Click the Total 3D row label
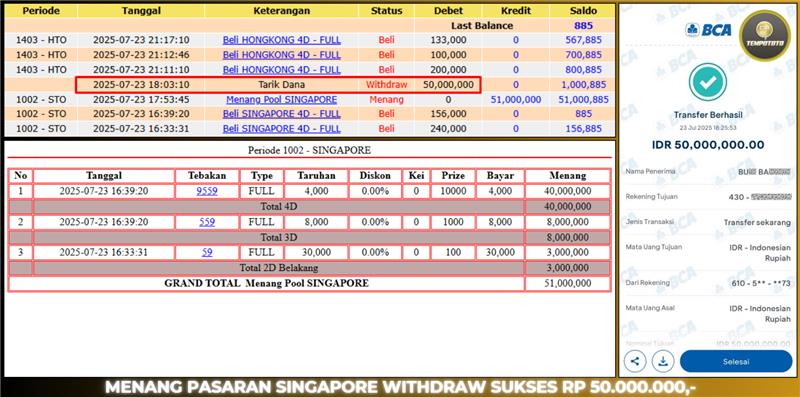The image size is (800, 397). coord(279,237)
